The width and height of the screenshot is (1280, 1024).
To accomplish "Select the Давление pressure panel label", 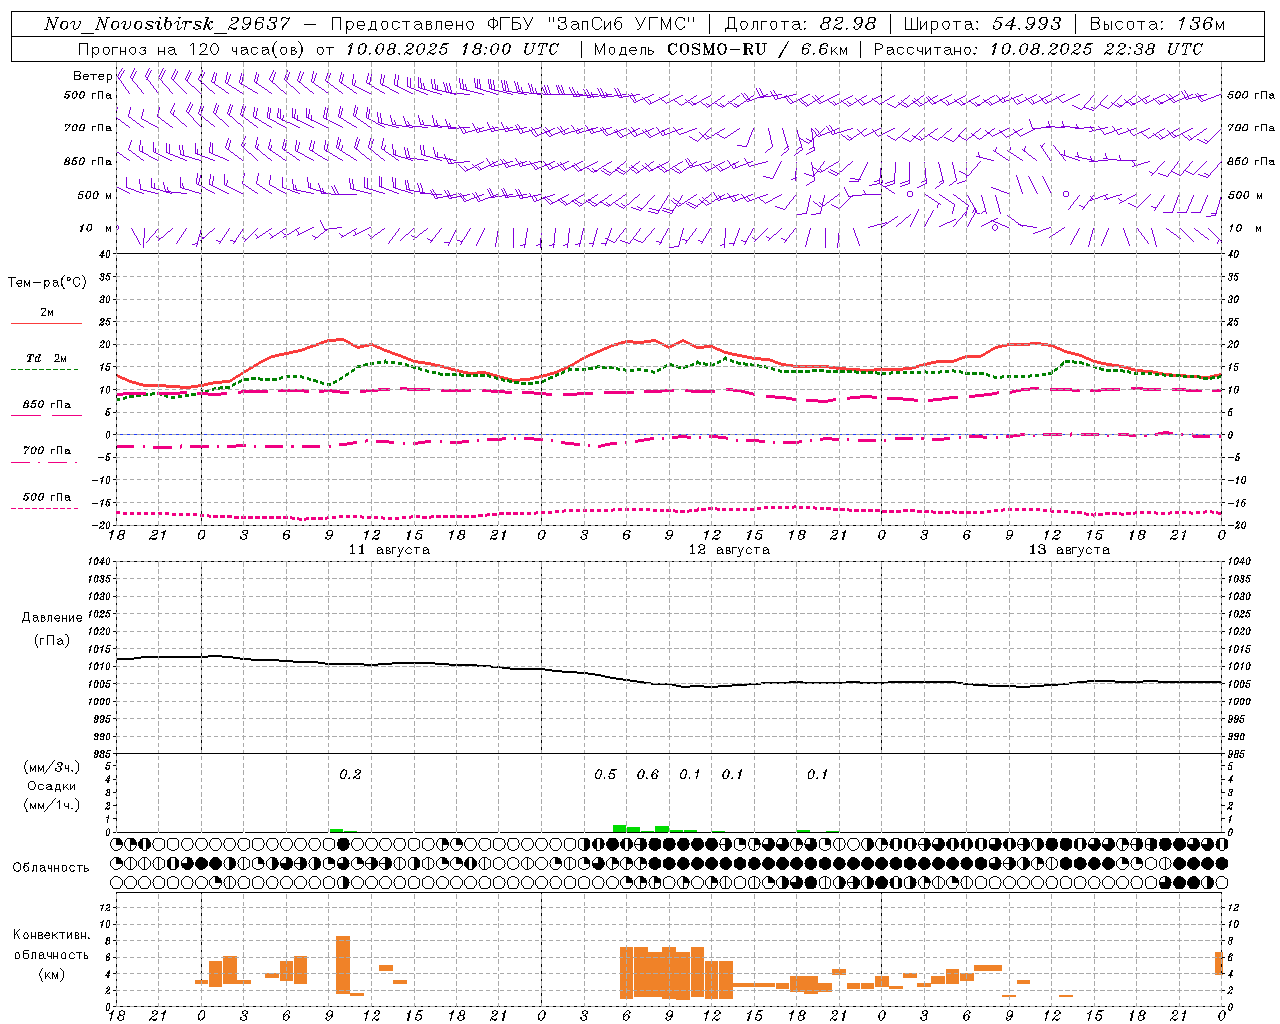I will [x=52, y=618].
